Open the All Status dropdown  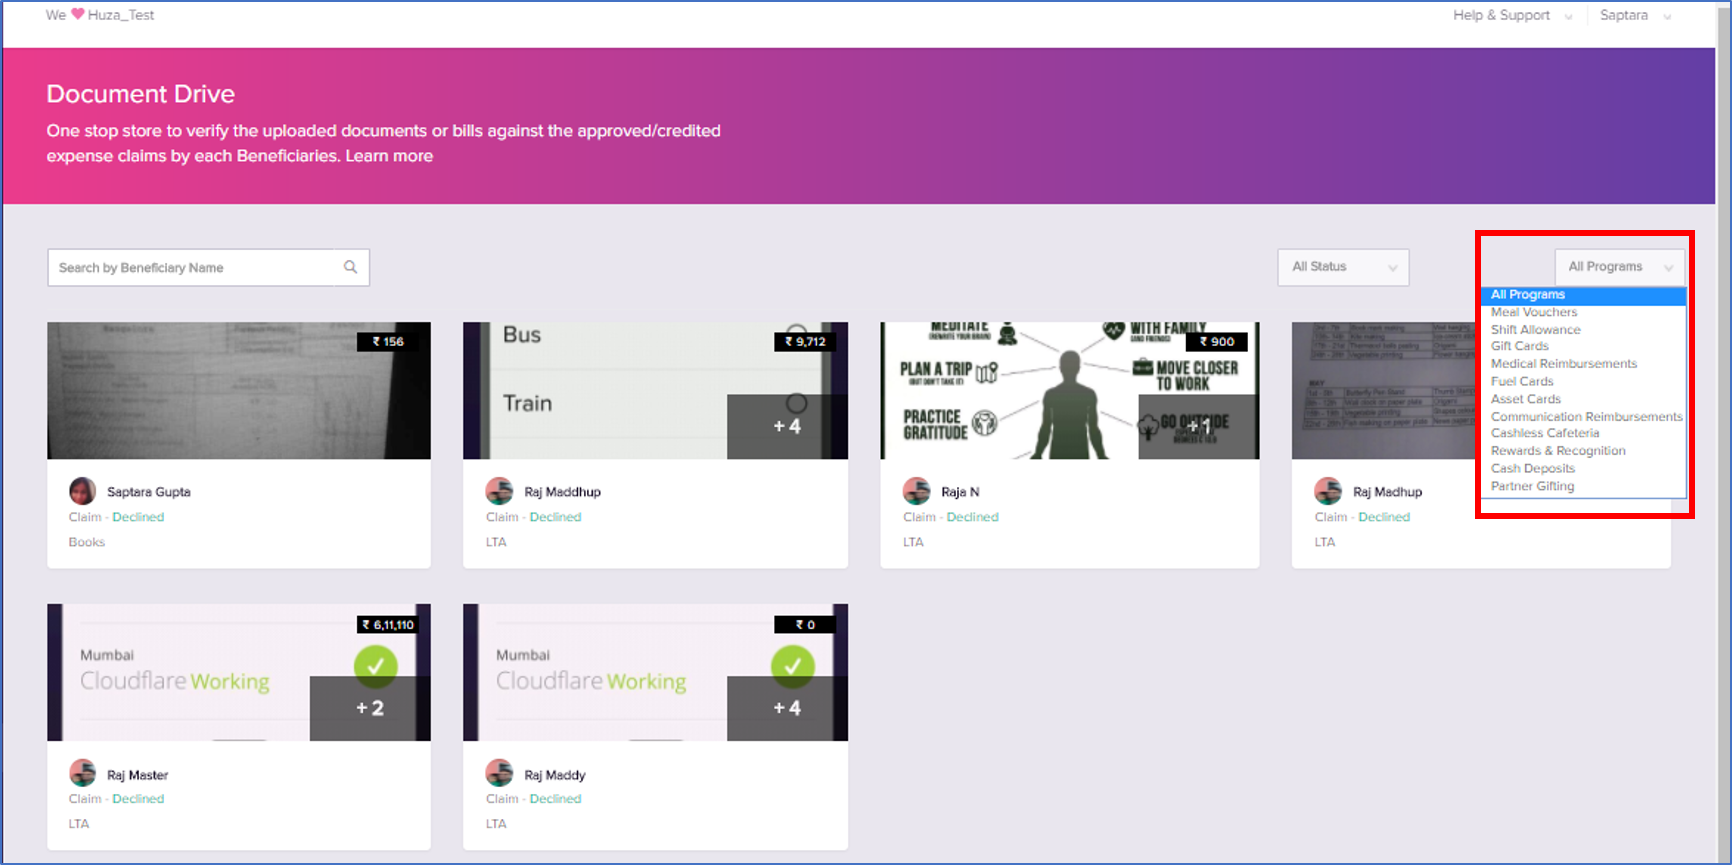pos(1343,267)
